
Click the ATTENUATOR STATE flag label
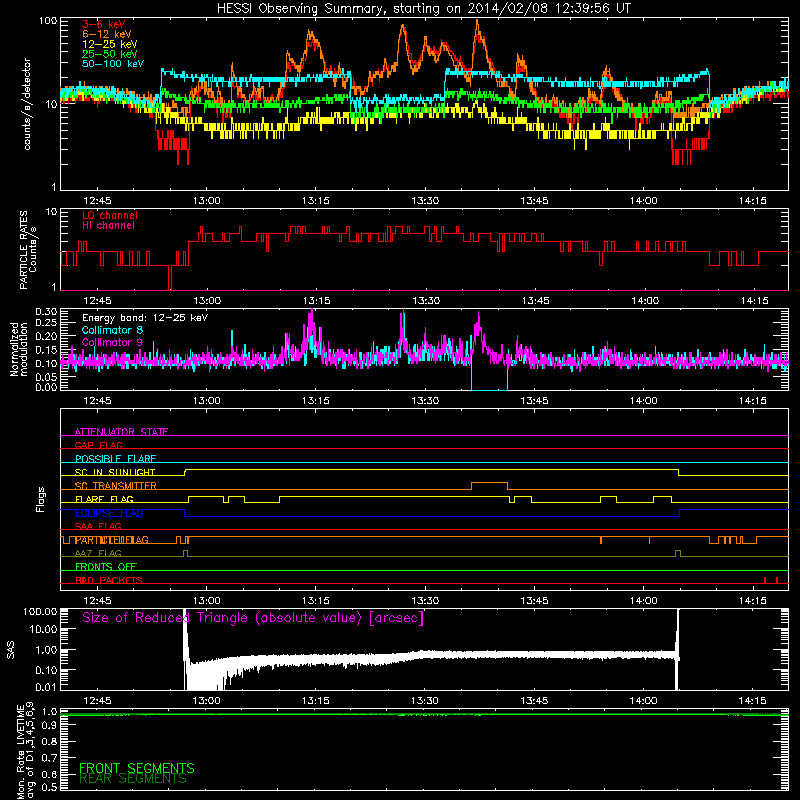[121, 432]
